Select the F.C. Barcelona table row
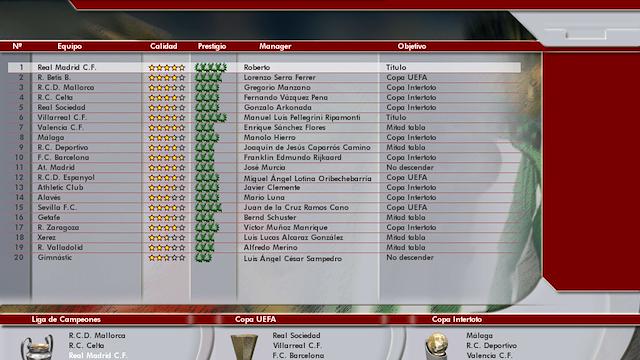The width and height of the screenshot is (640, 360). coord(264,158)
